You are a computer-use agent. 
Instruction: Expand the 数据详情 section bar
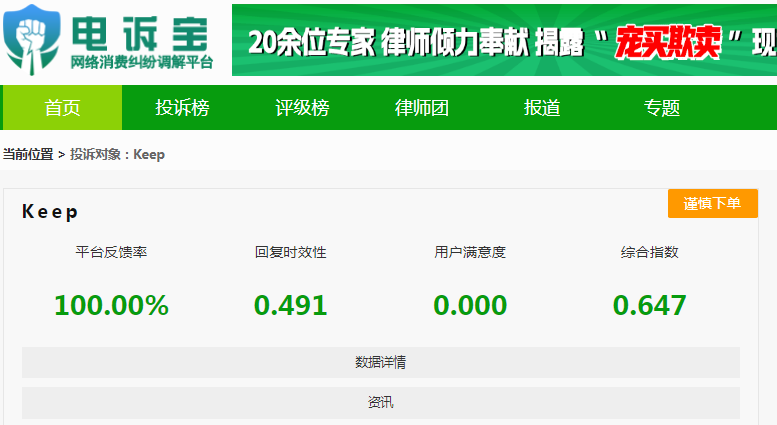coord(381,363)
